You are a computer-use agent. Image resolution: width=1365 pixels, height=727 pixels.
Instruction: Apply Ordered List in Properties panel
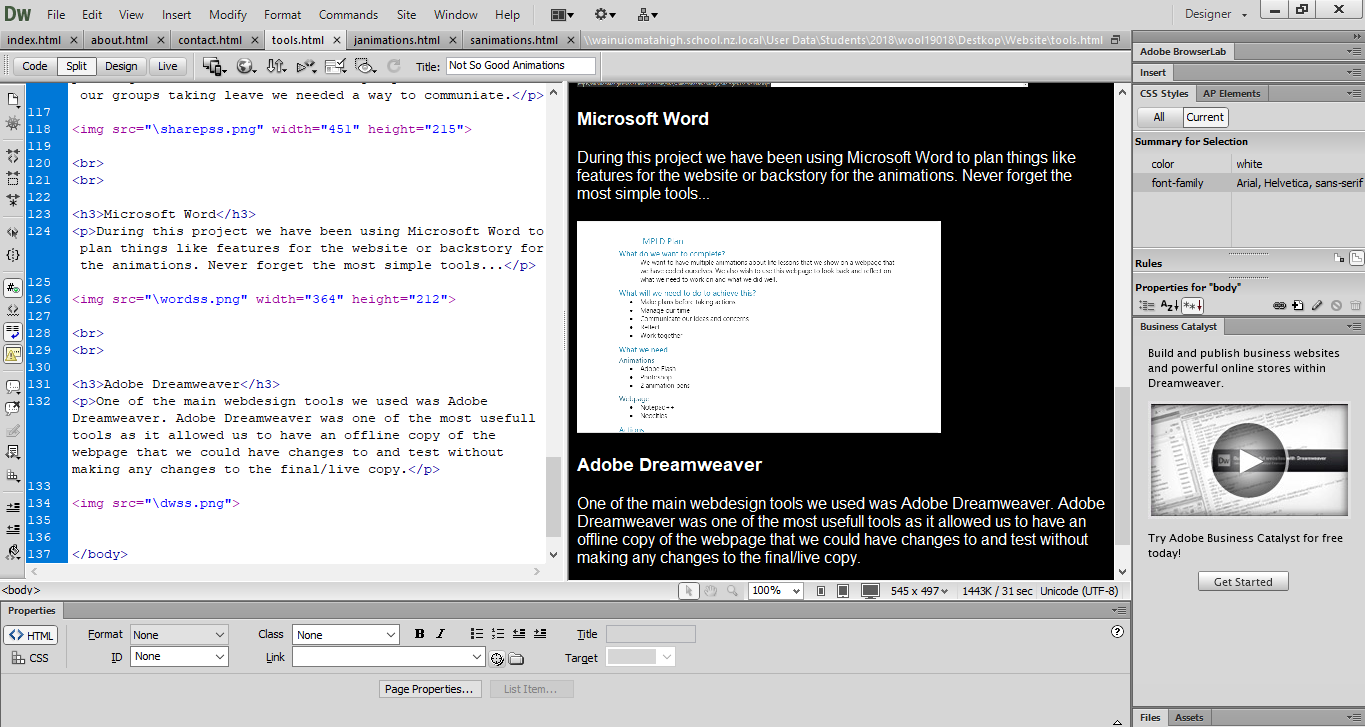pyautogui.click(x=498, y=634)
